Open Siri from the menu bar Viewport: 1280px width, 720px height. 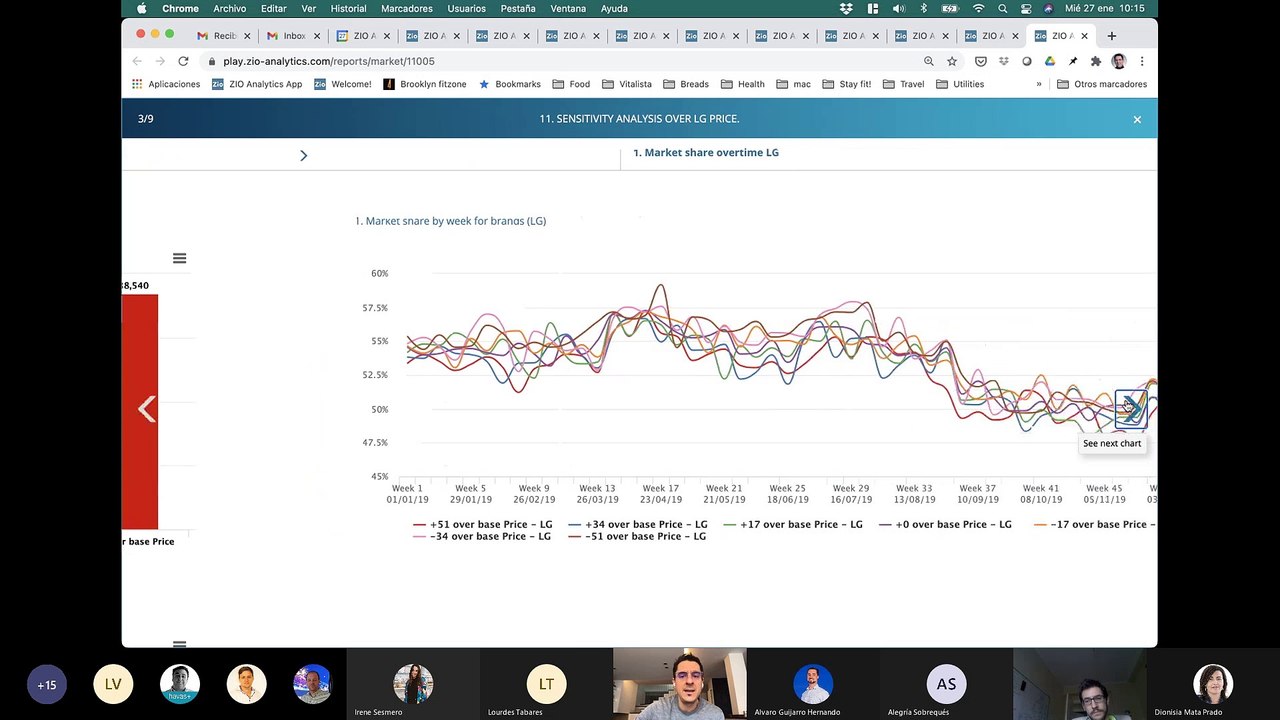click(x=1048, y=8)
